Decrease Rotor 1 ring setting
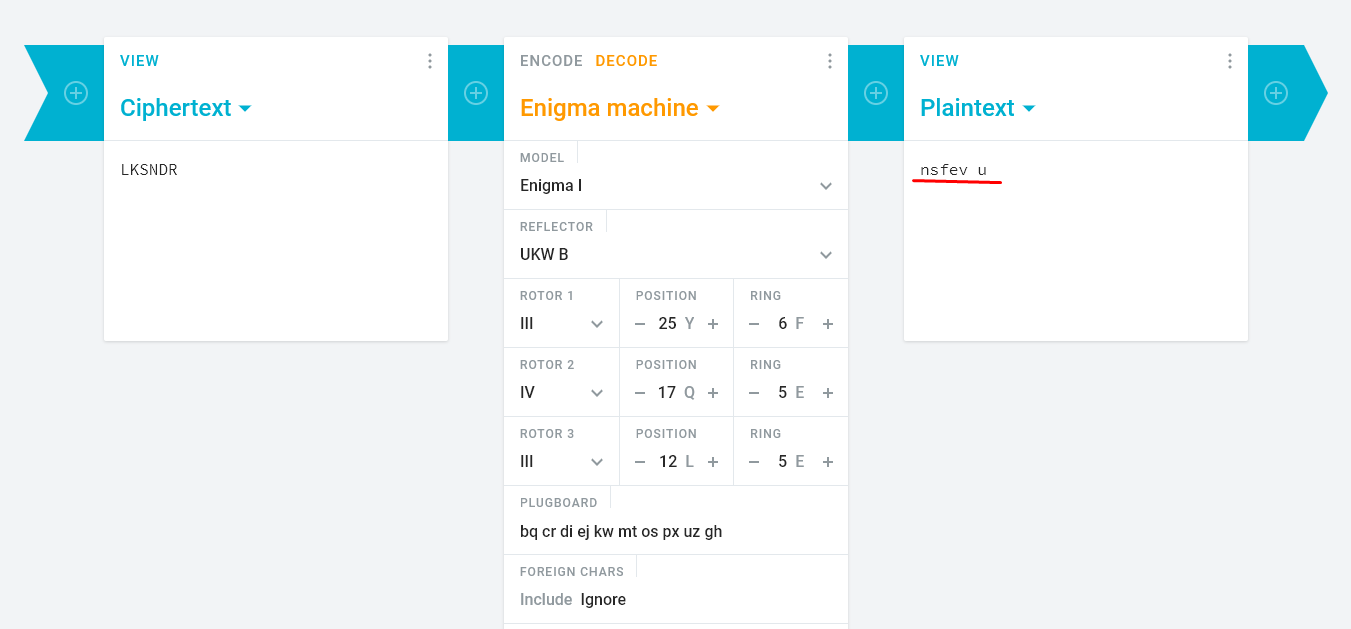Screen dimensions: 1351x629 coord(755,324)
